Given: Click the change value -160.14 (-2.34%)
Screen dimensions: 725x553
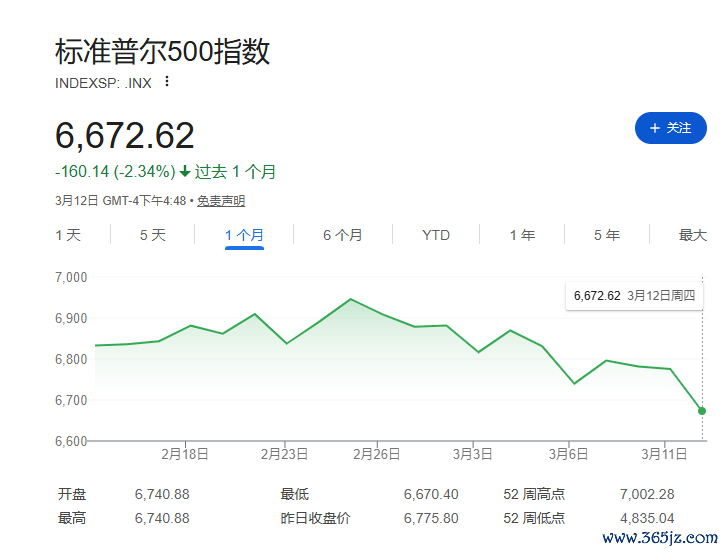Looking at the screenshot, I should coord(115,172).
